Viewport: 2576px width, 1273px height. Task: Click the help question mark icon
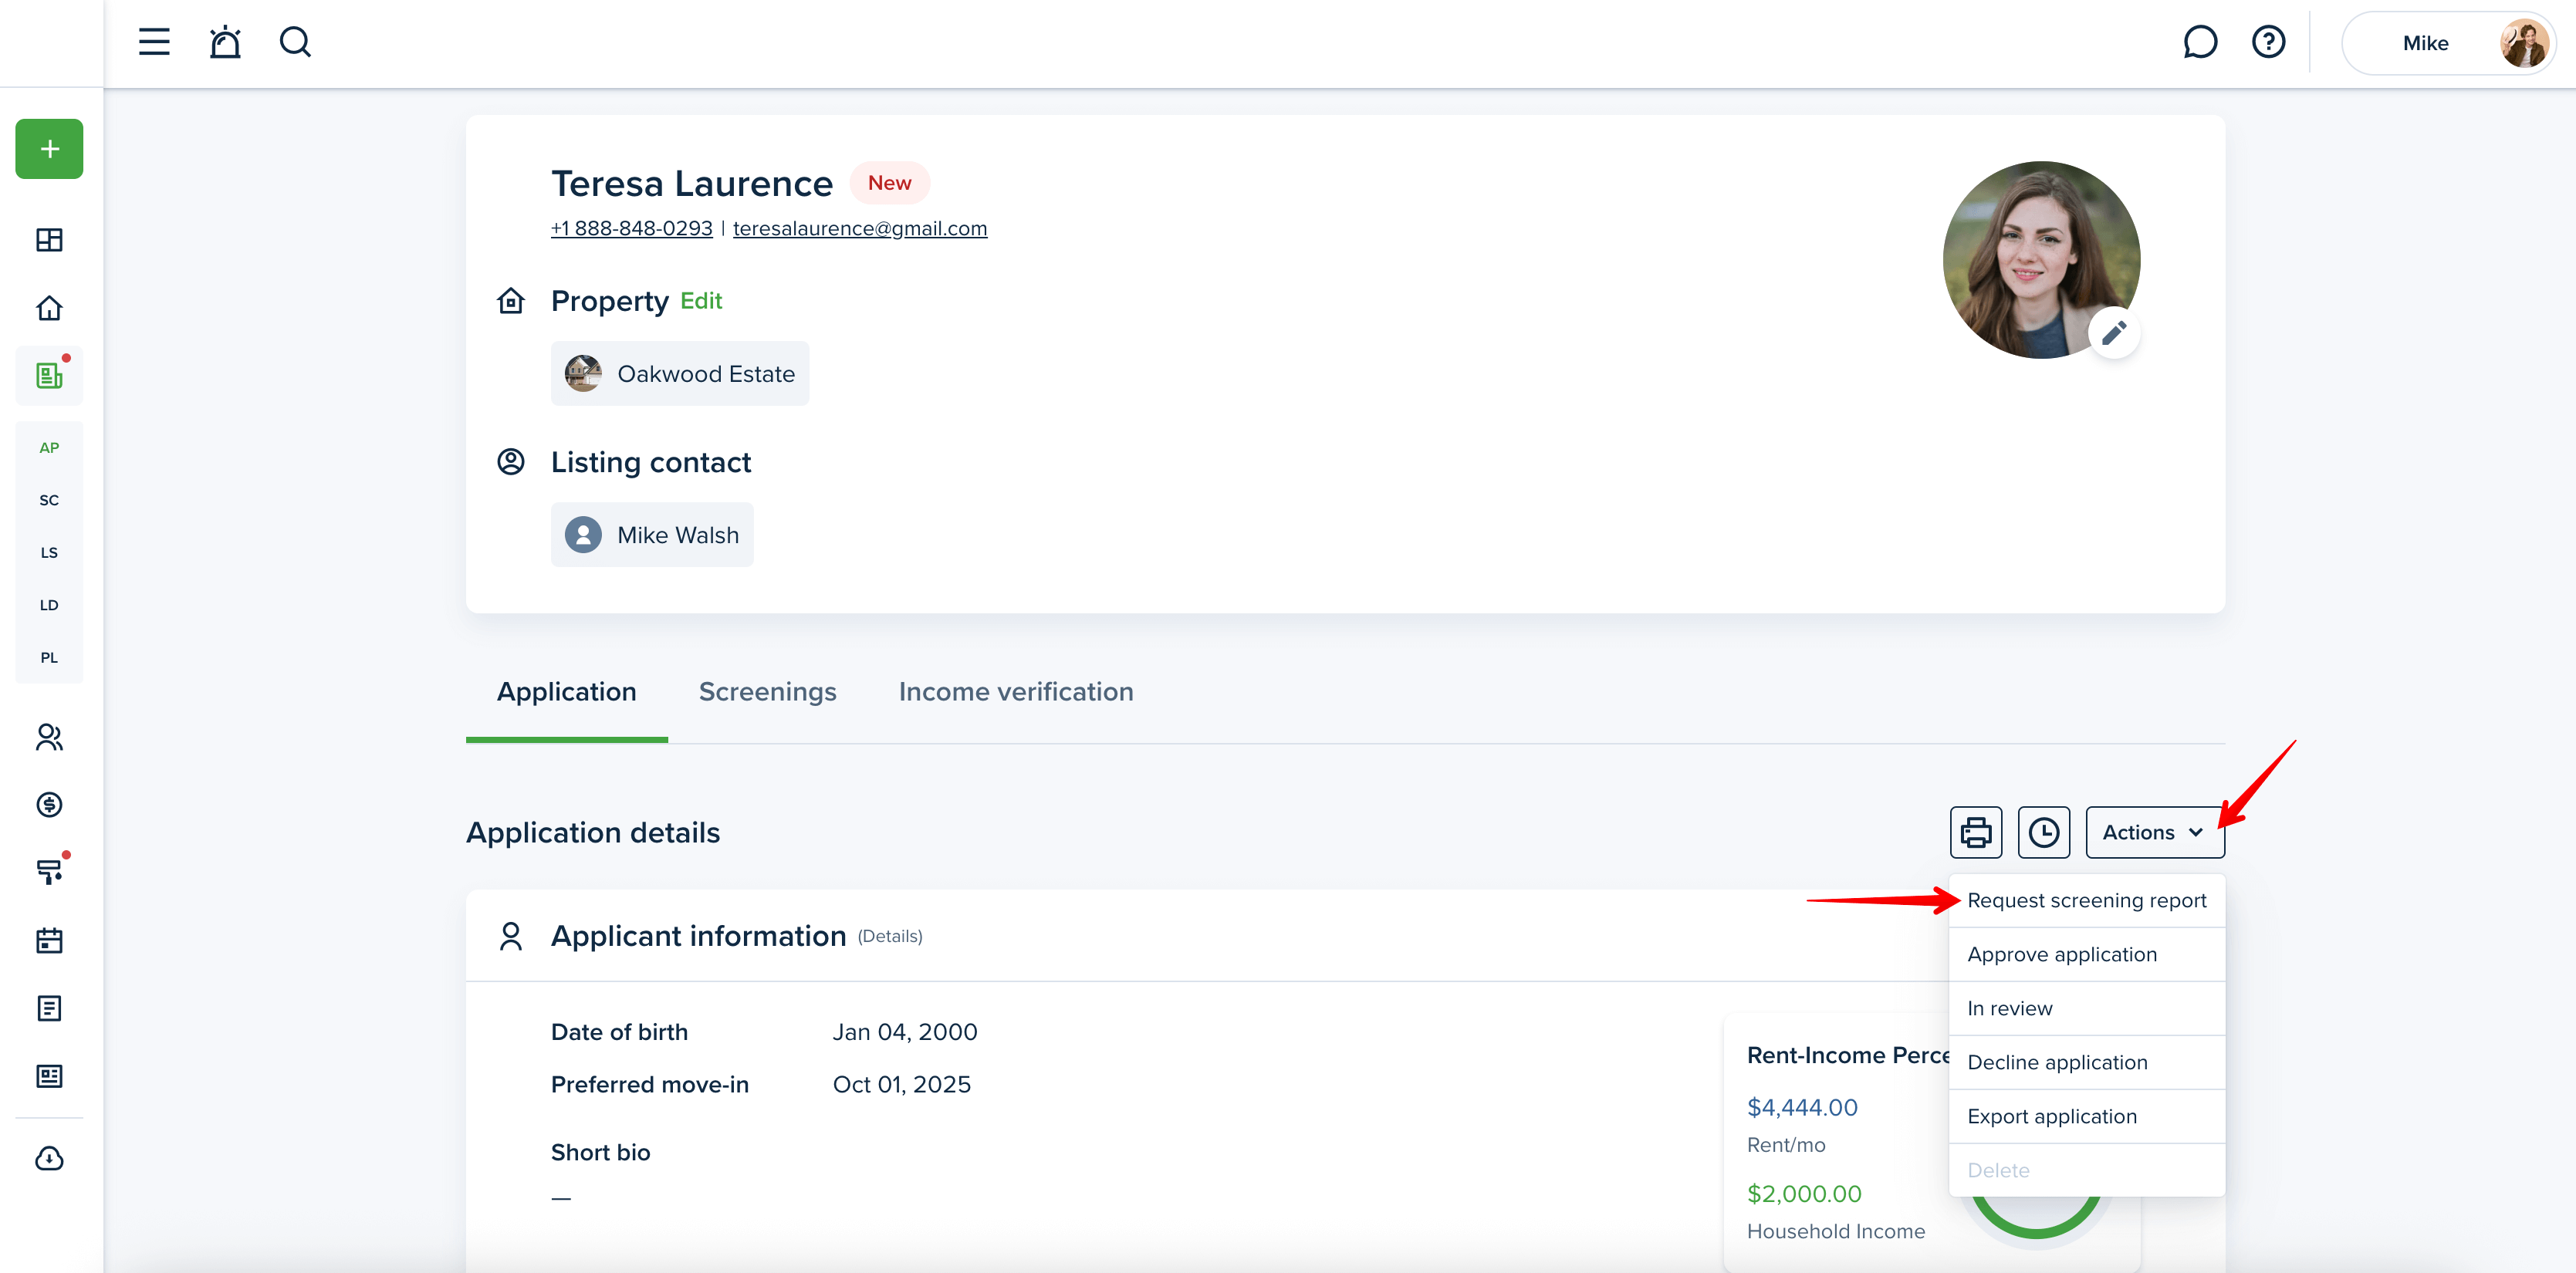point(2268,42)
